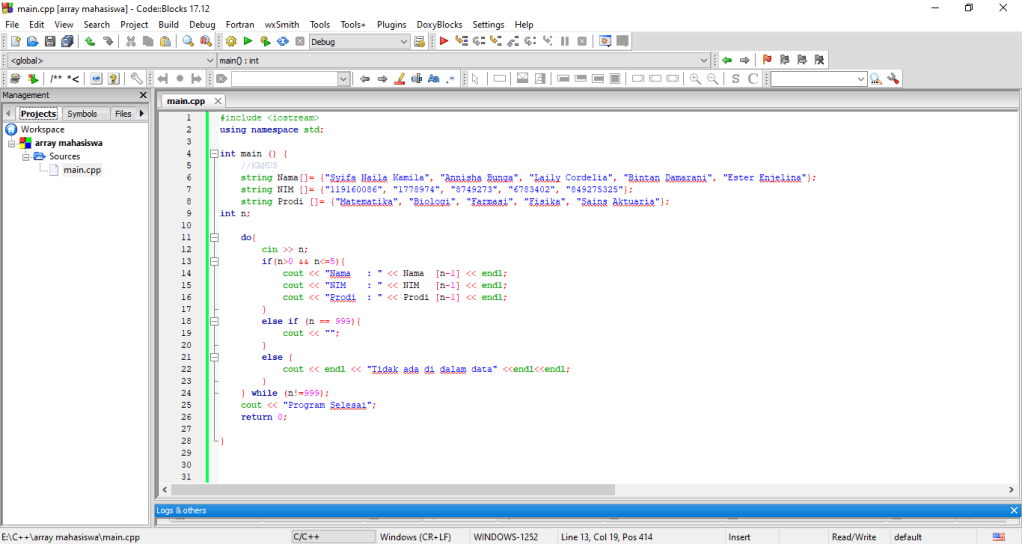Click the Cut scissors icon
The height and width of the screenshot is (544, 1022).
coord(130,41)
